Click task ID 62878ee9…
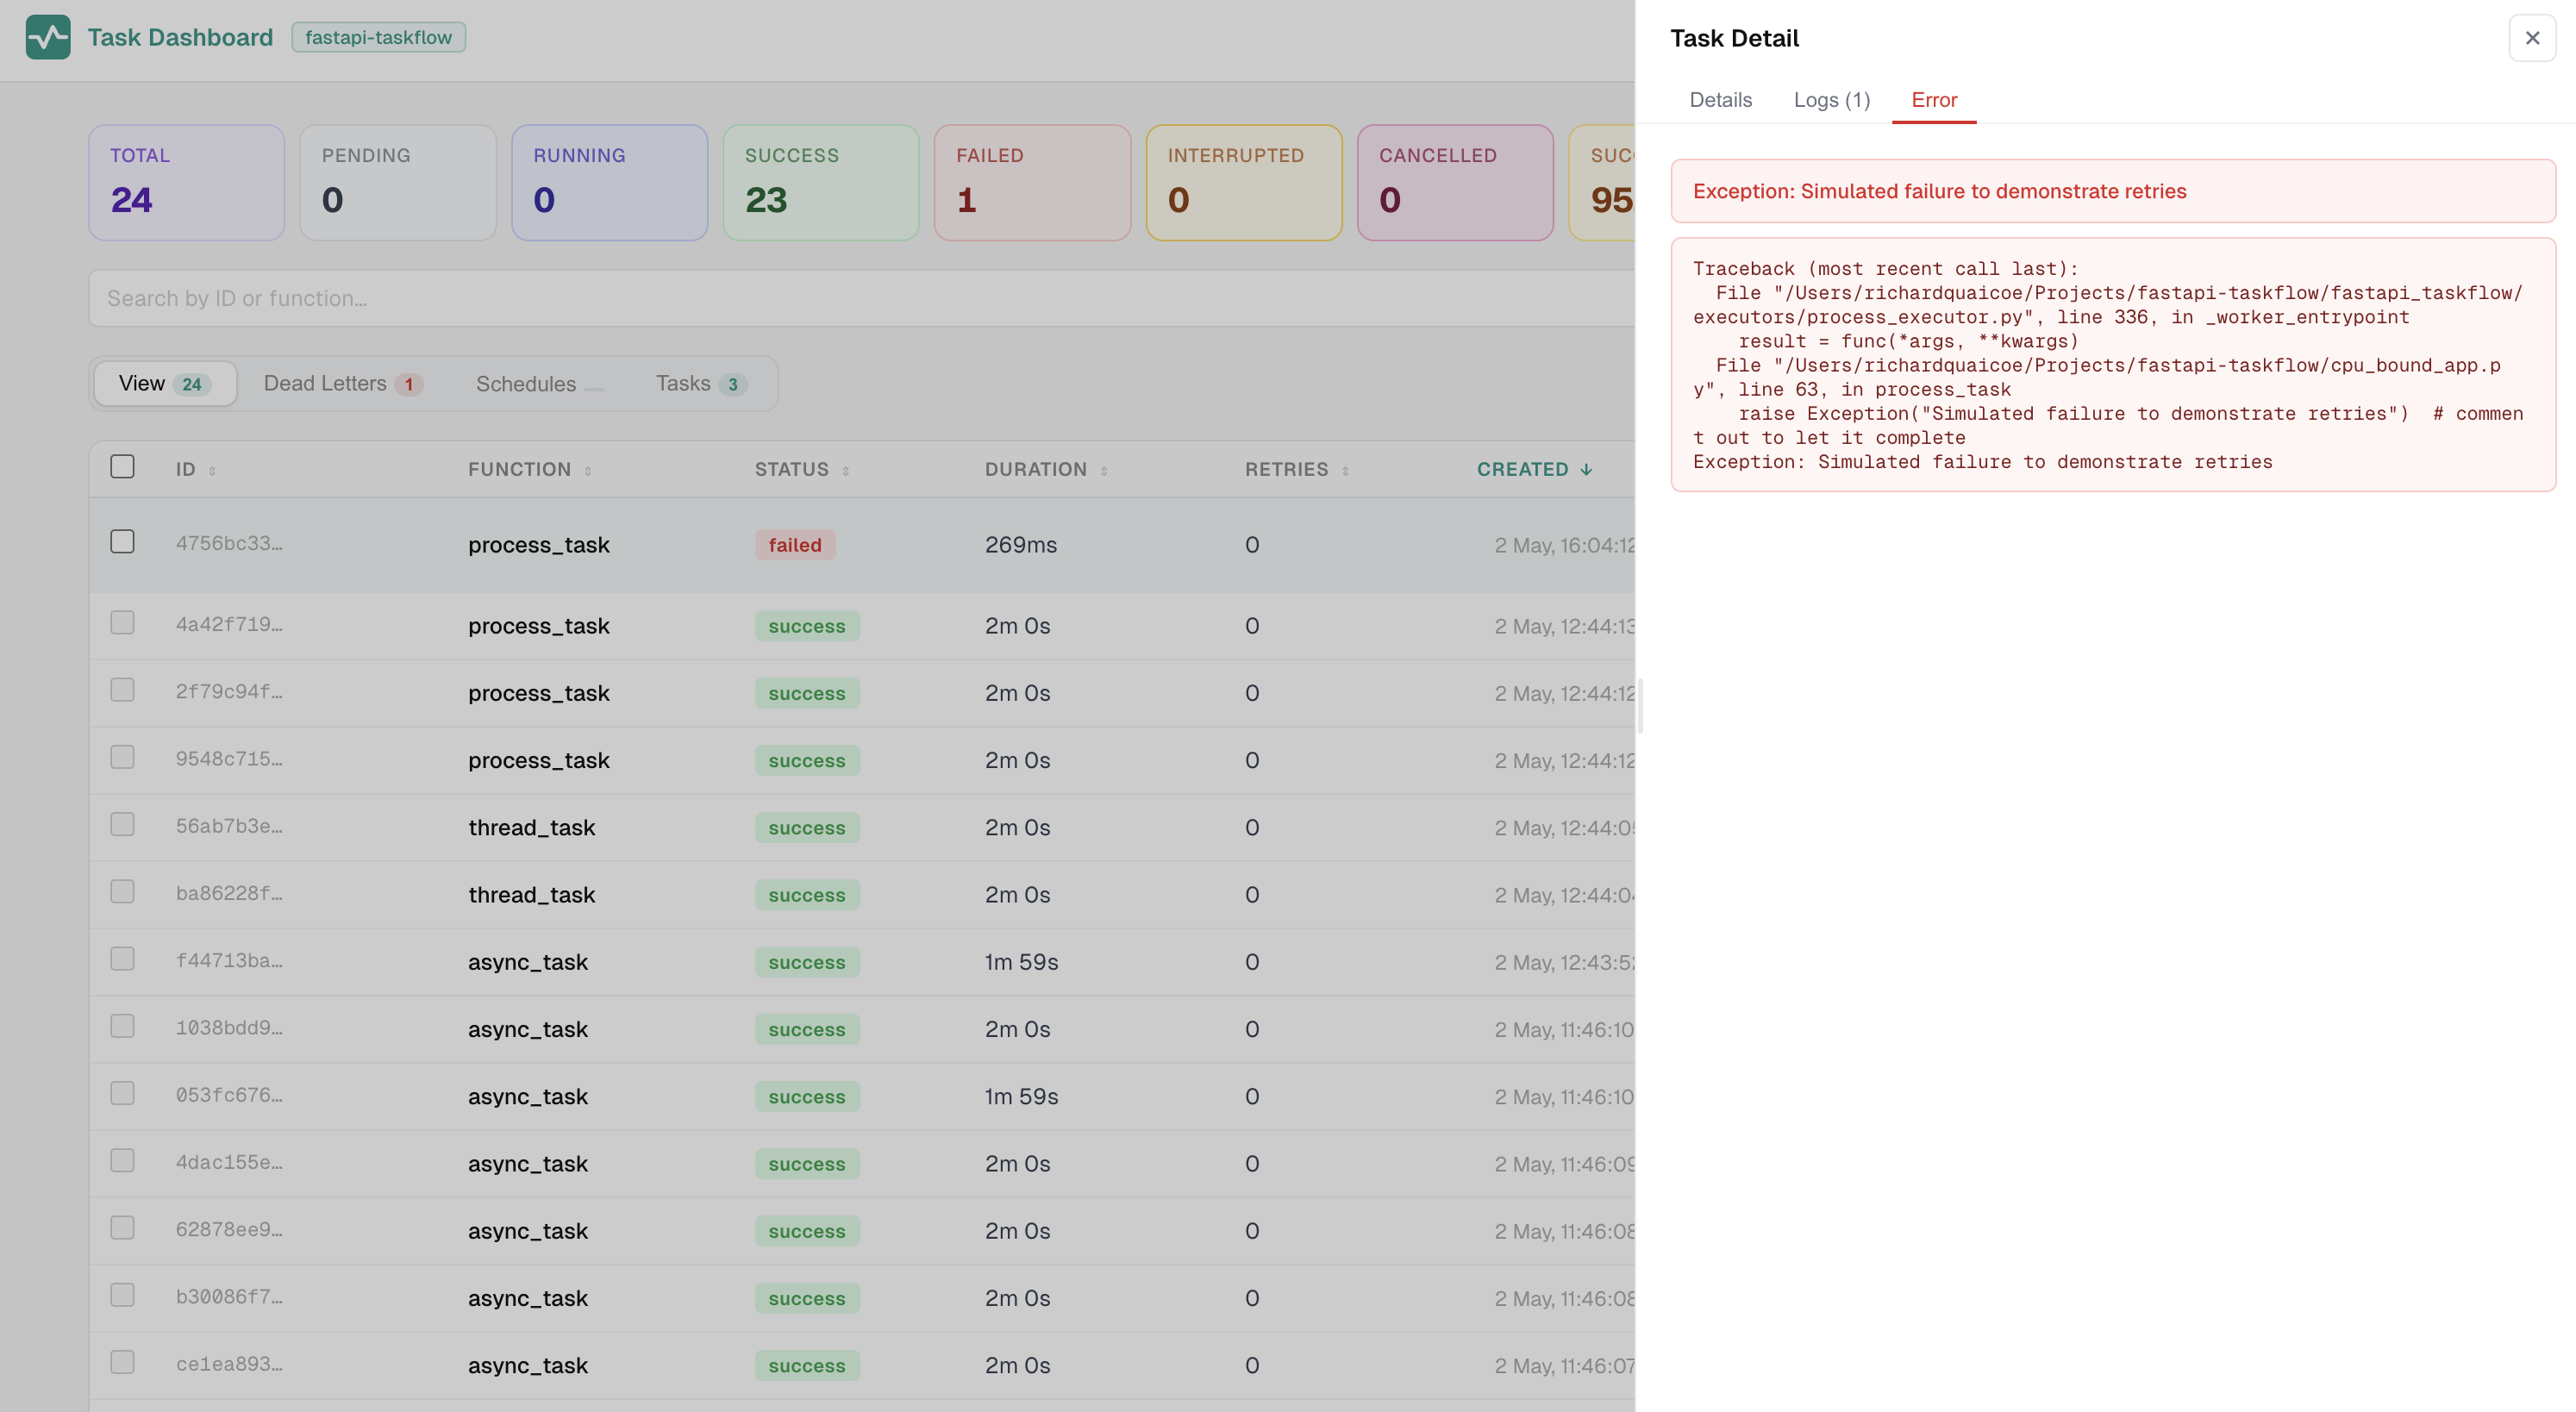The width and height of the screenshot is (2576, 1412). 229,1230
